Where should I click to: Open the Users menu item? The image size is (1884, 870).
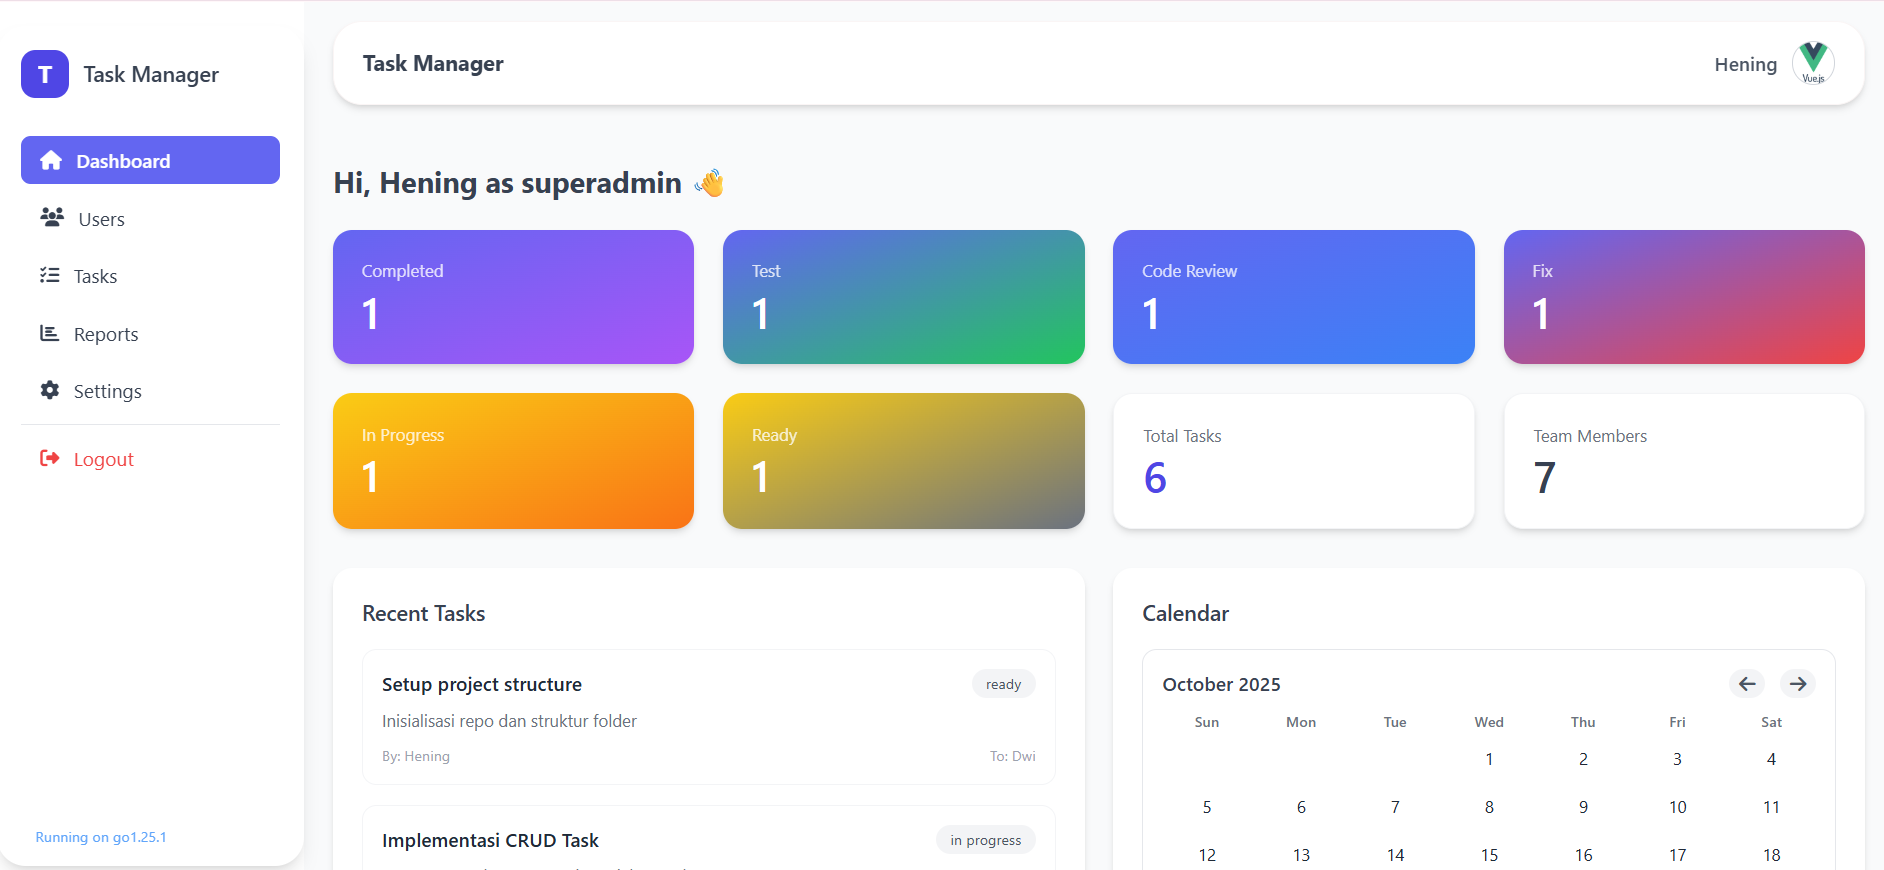(101, 219)
